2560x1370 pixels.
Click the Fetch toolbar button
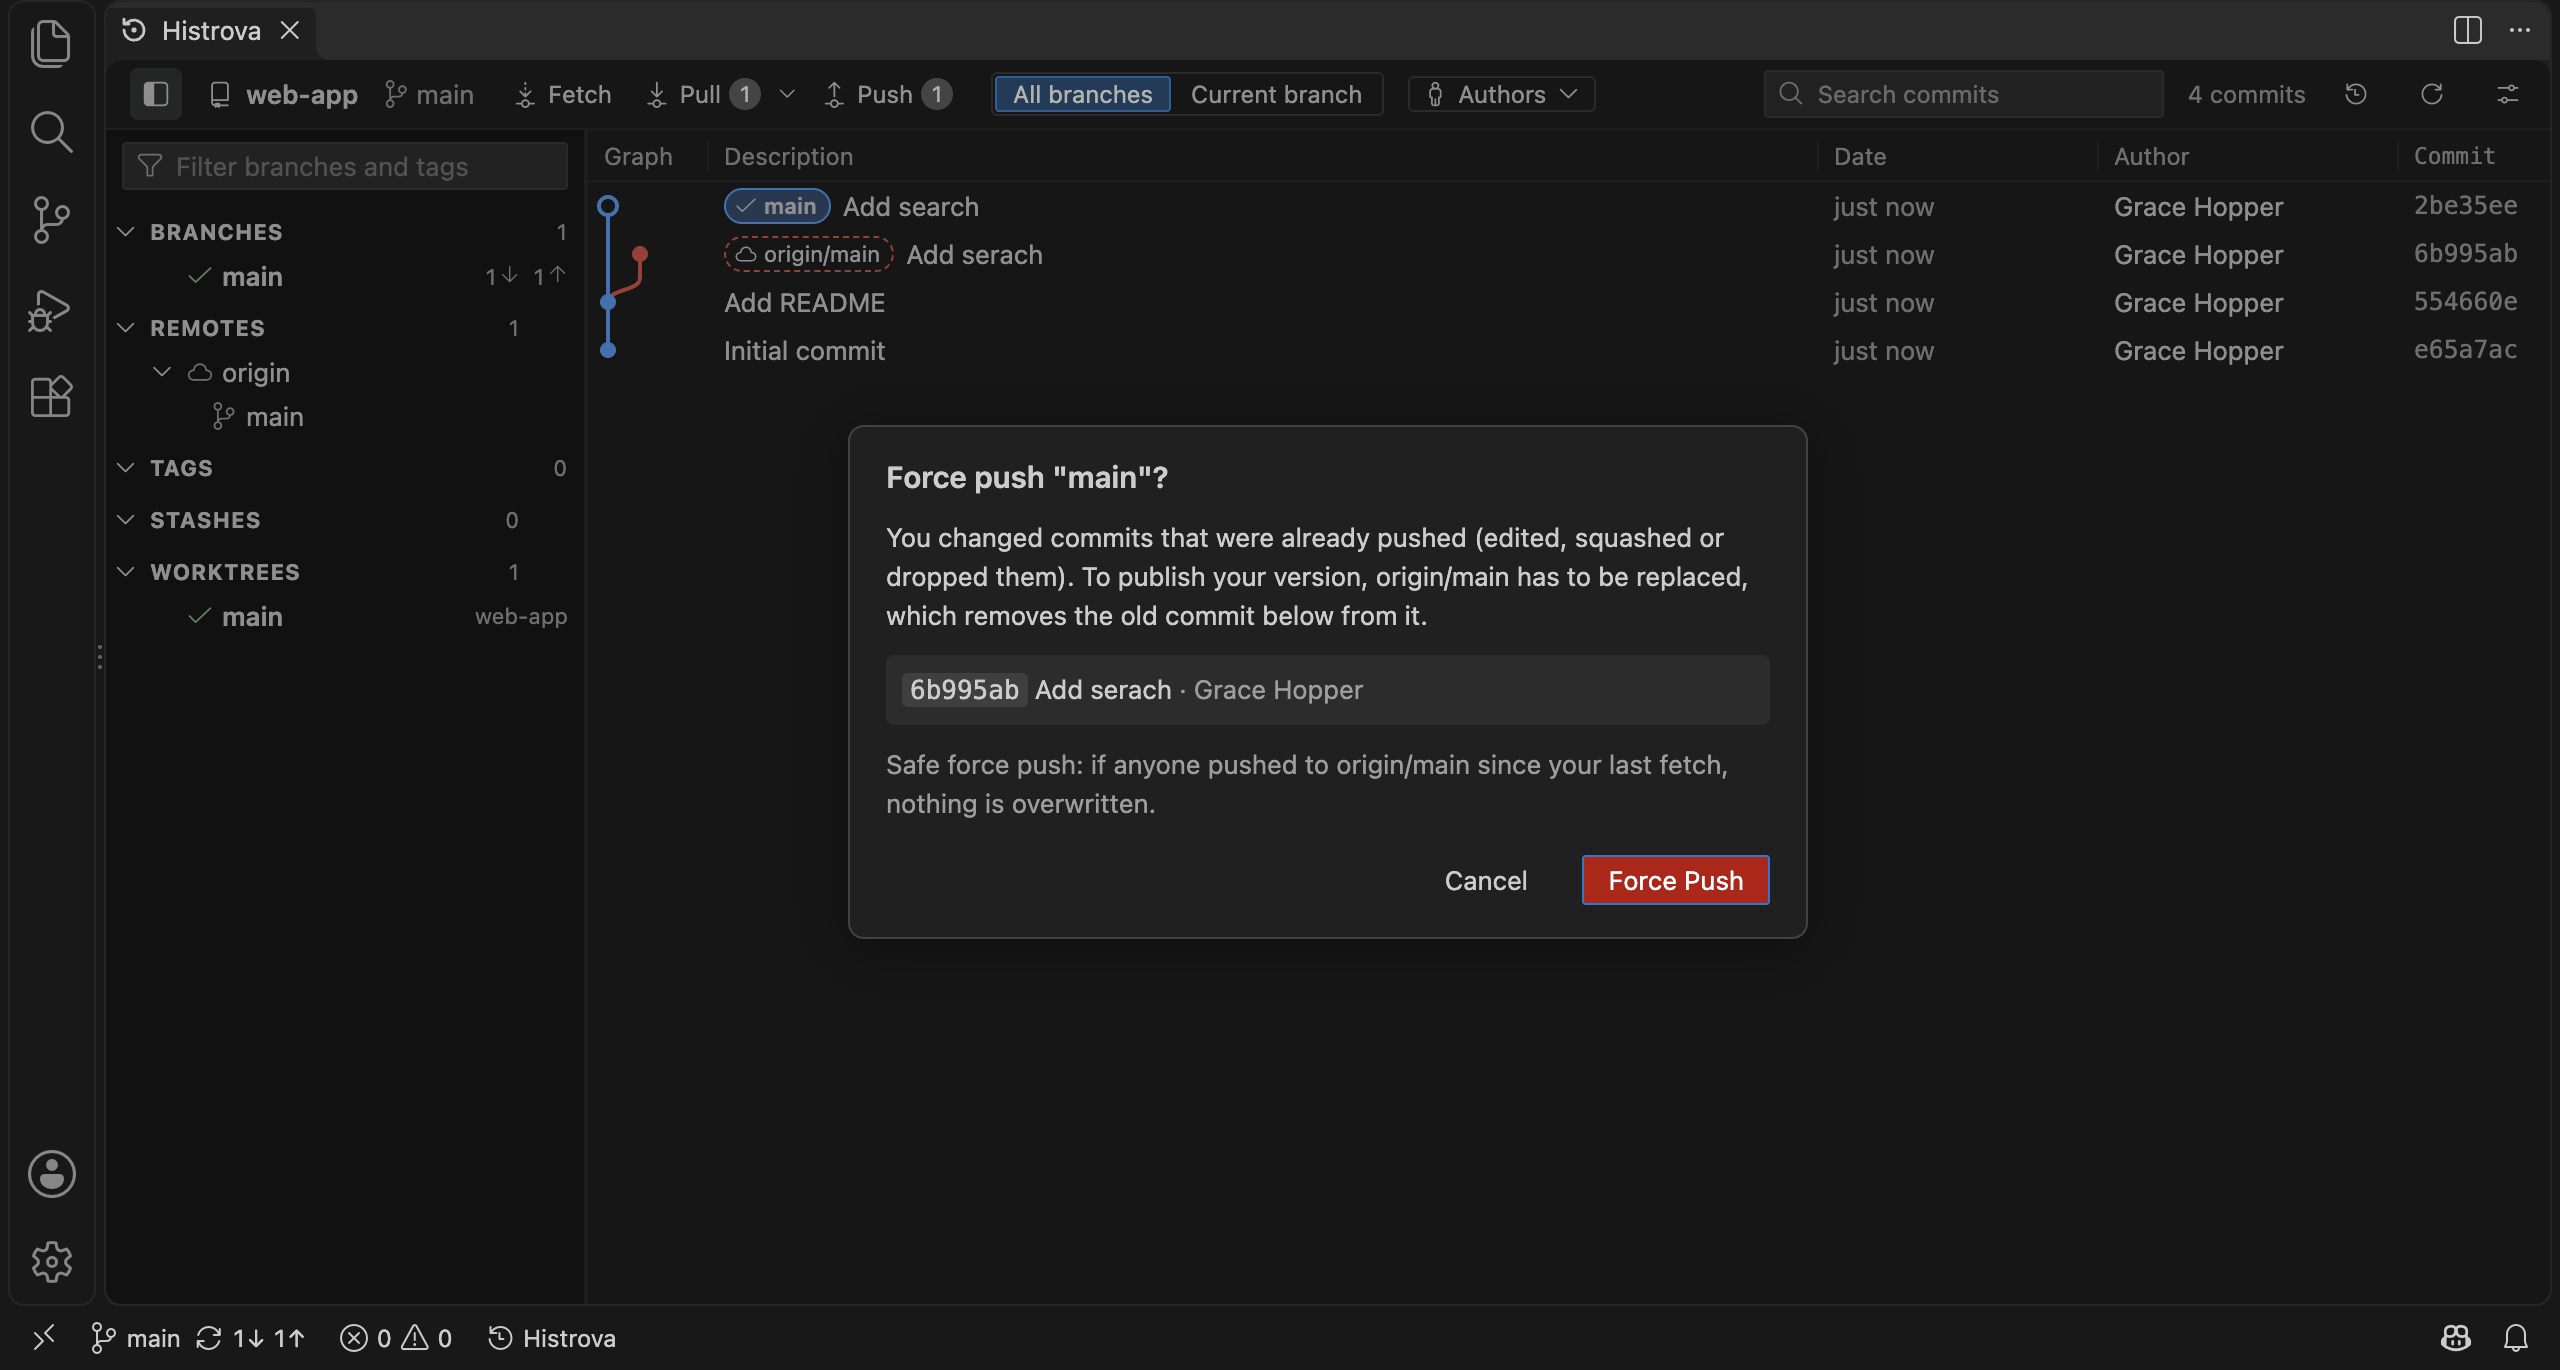(x=563, y=94)
